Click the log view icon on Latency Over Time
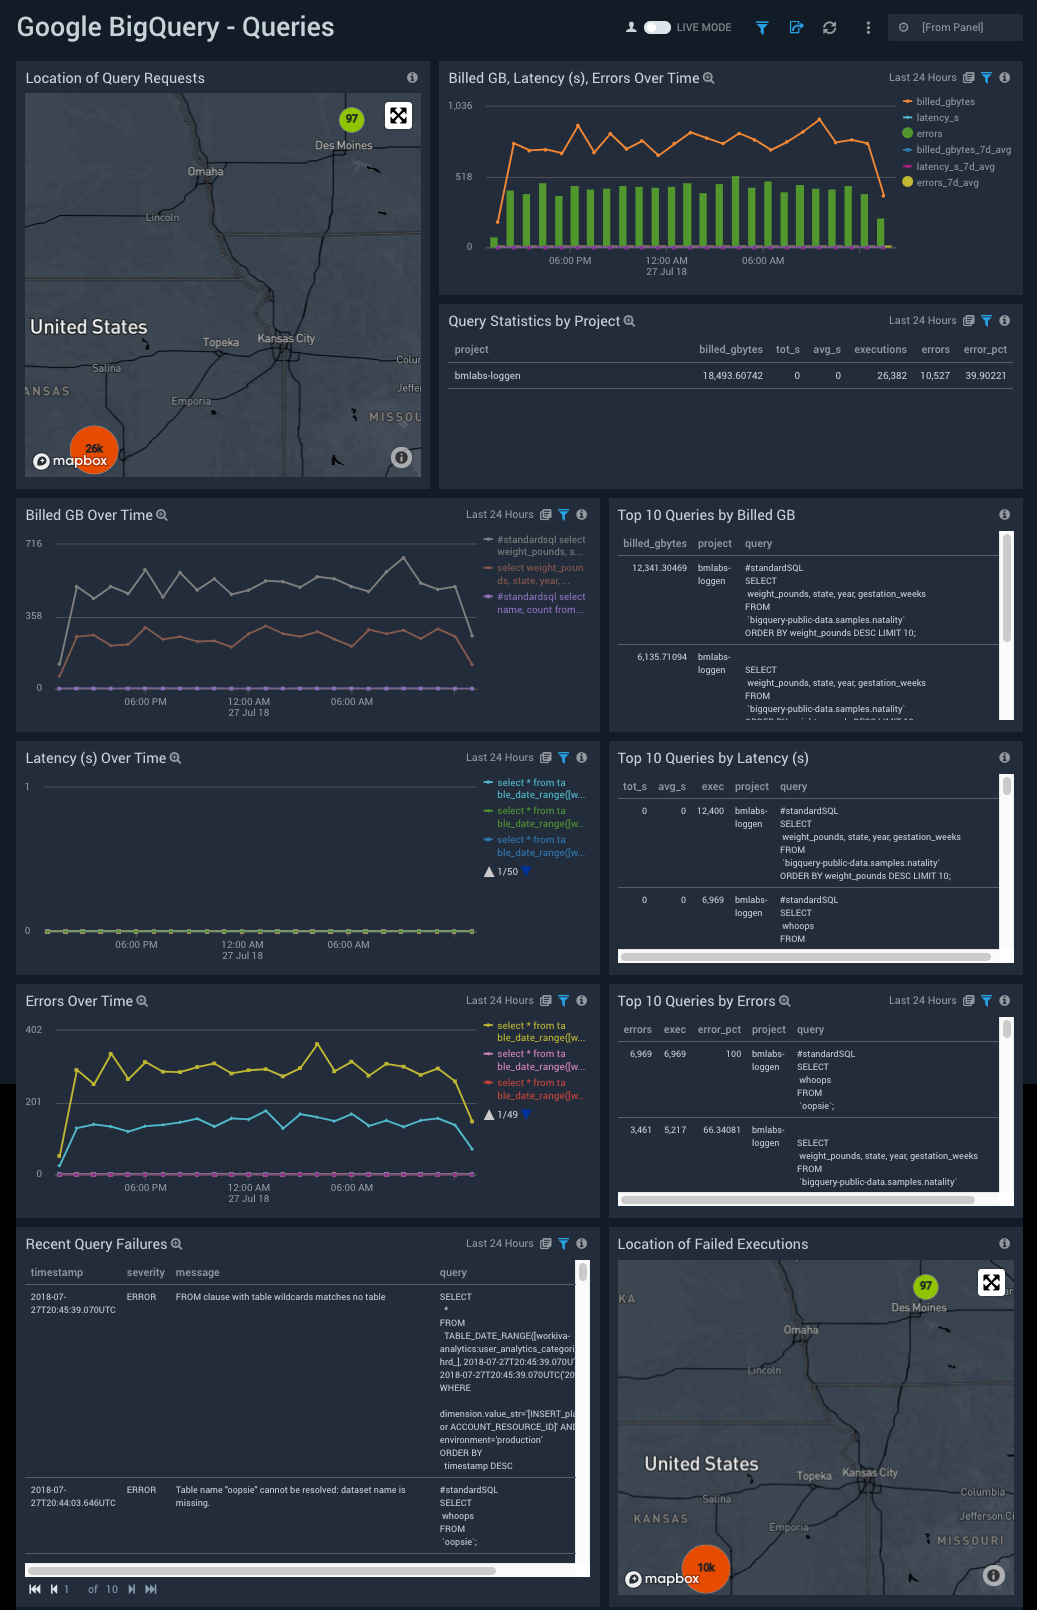The image size is (1037, 1610). pyautogui.click(x=546, y=758)
